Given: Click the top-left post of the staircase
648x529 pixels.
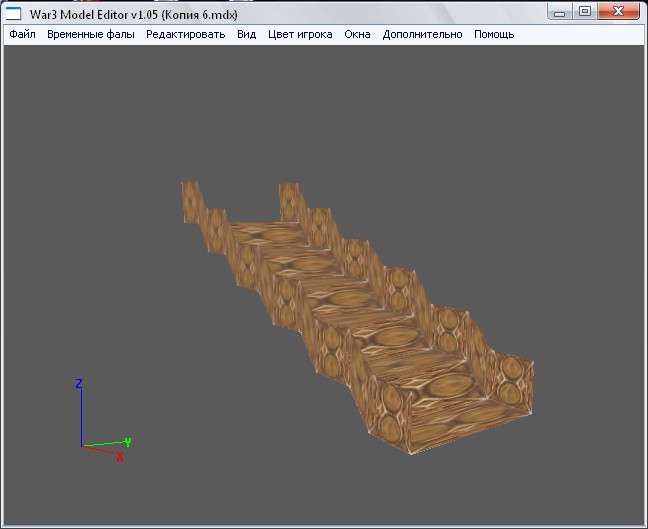Looking at the screenshot, I should [x=190, y=203].
